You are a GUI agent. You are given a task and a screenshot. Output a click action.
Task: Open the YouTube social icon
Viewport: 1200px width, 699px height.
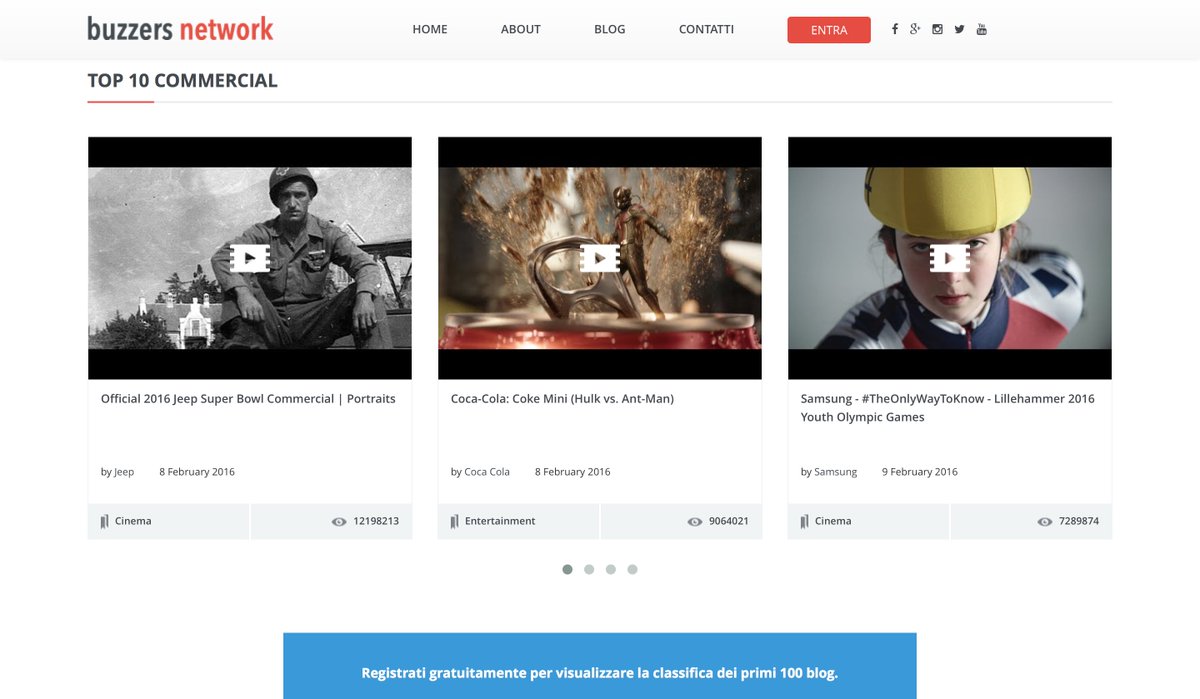(x=981, y=29)
